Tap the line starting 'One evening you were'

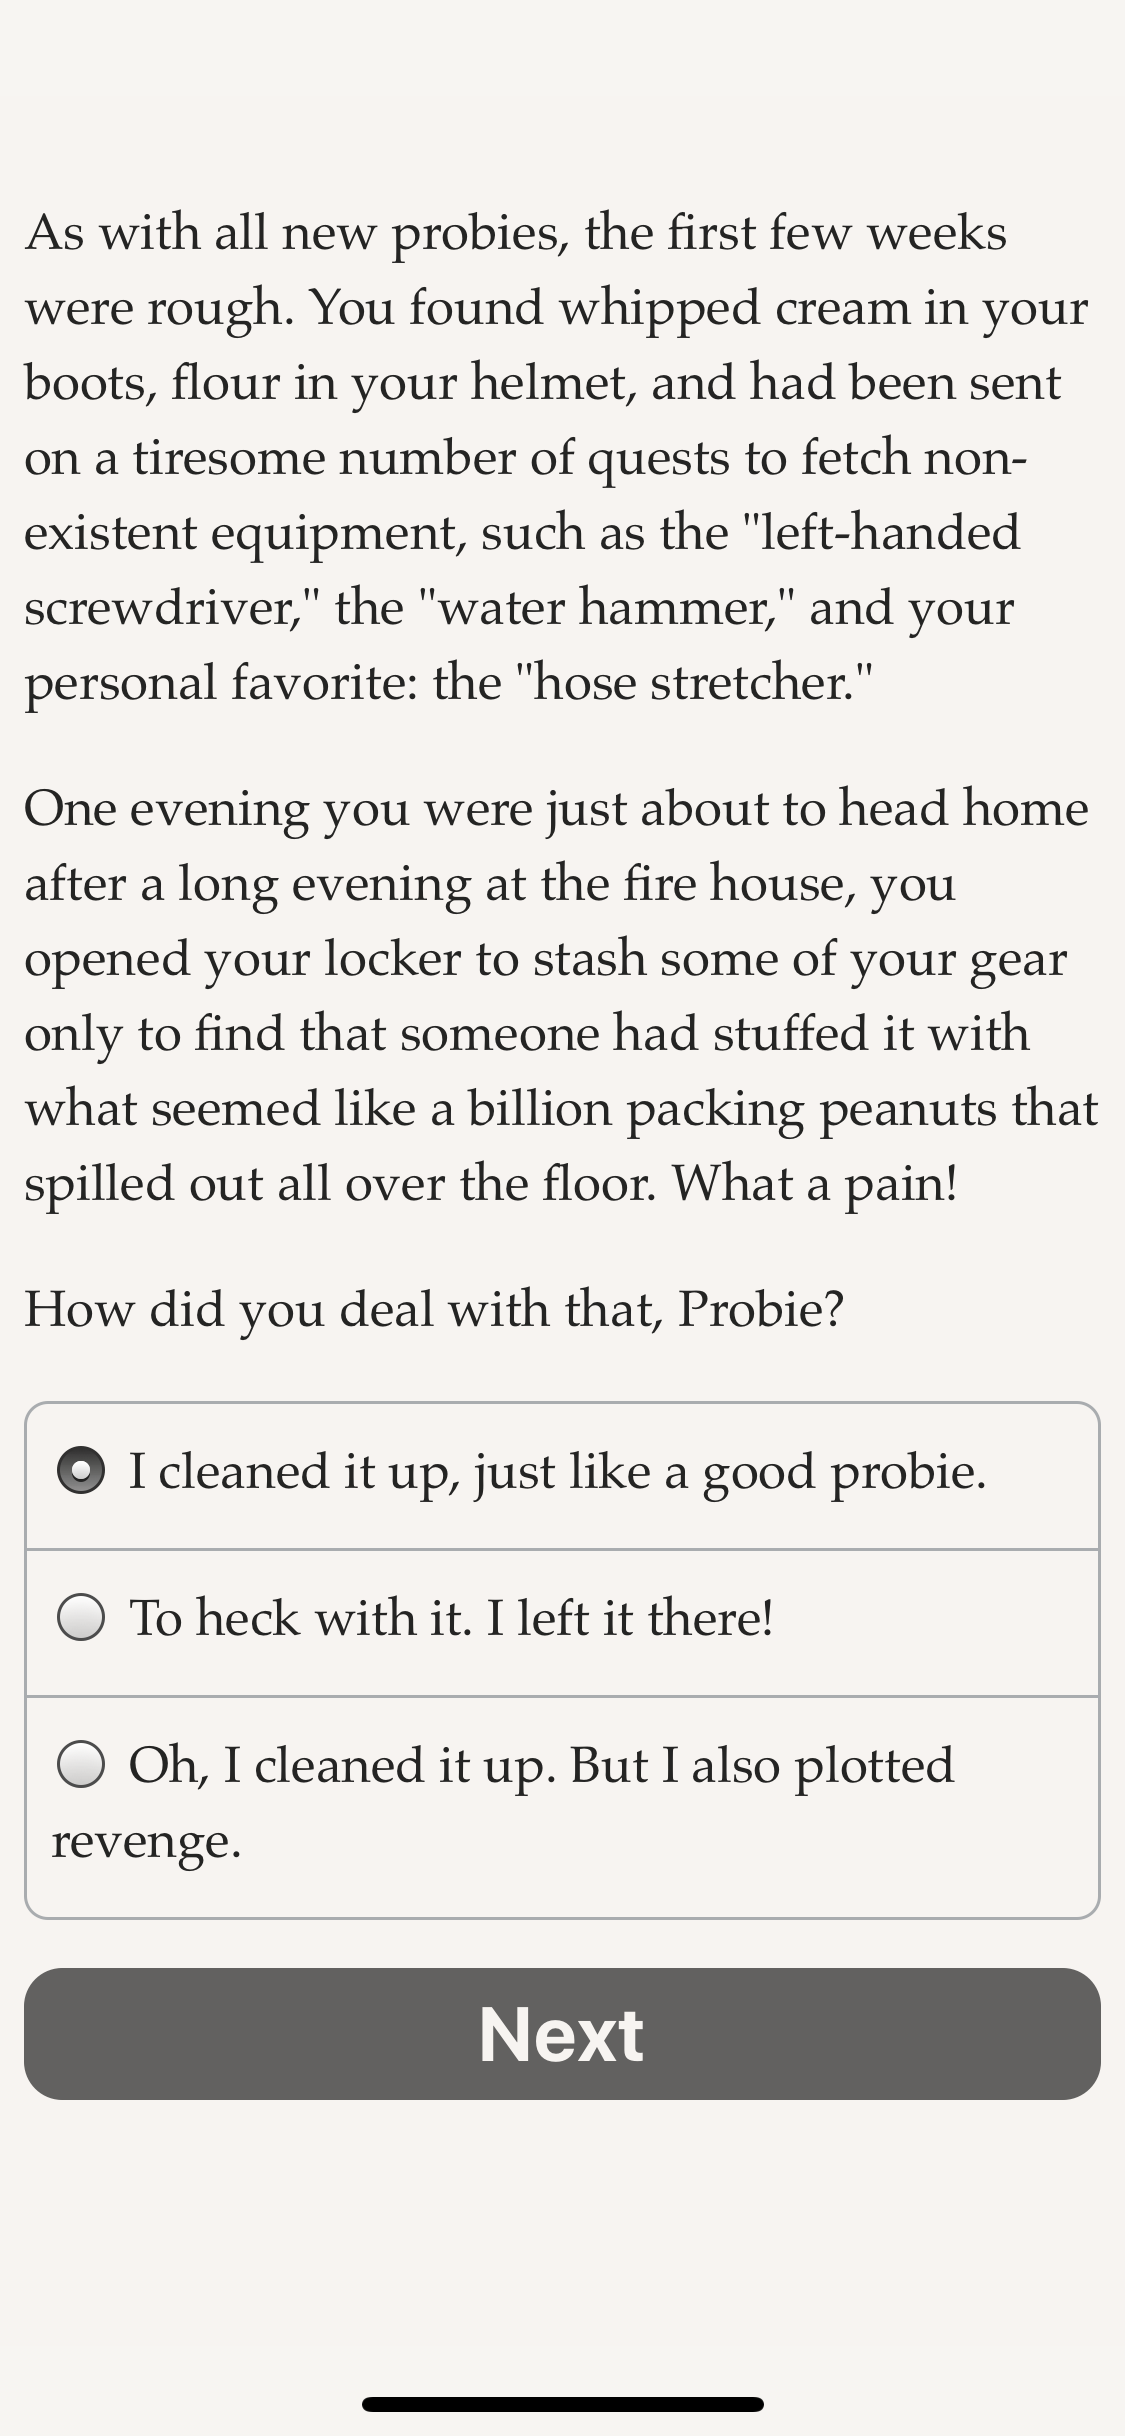[556, 808]
